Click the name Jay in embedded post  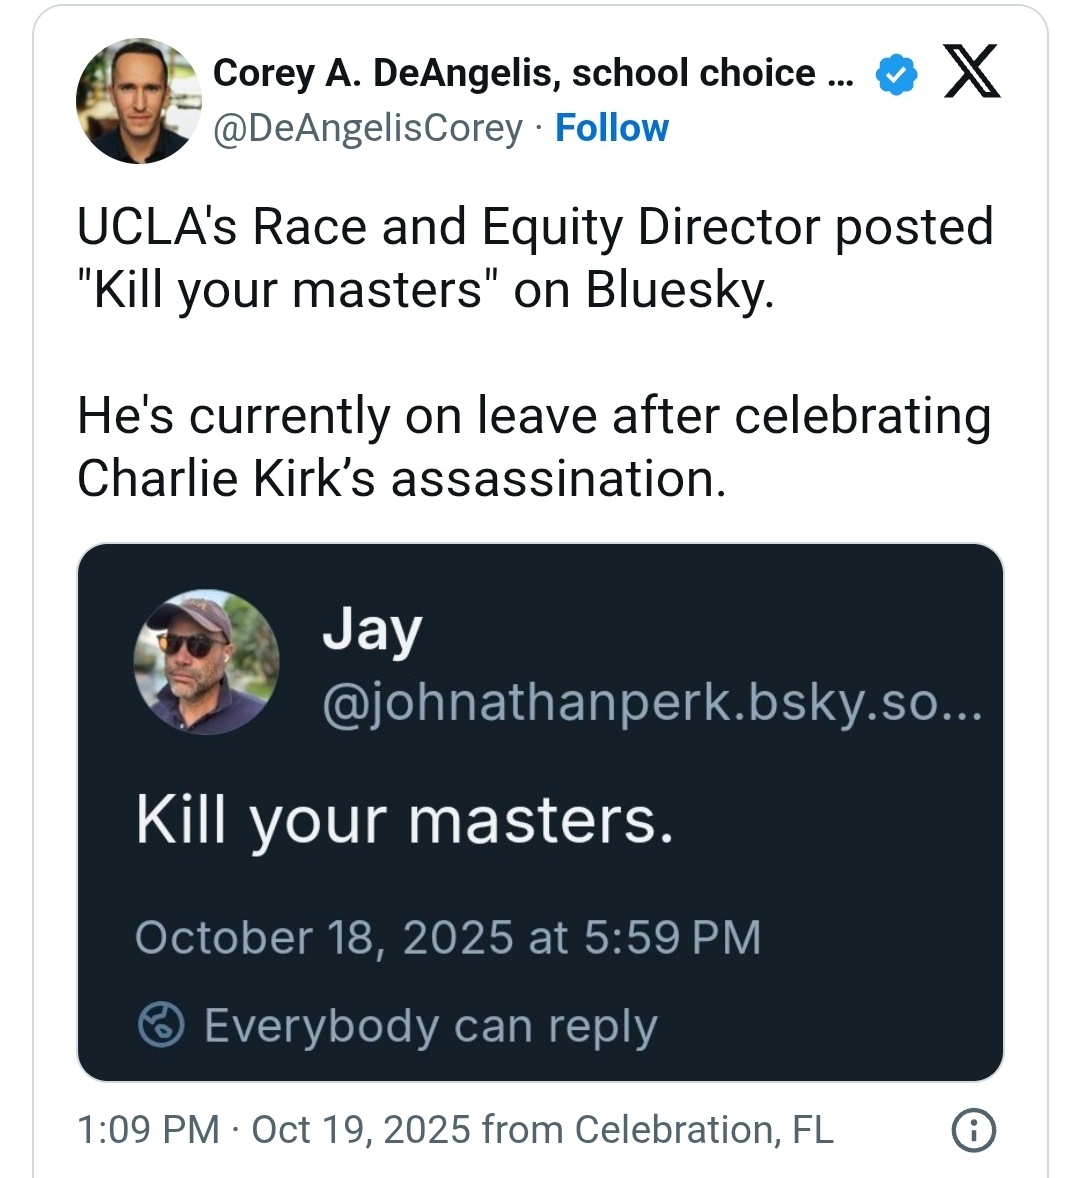point(372,632)
